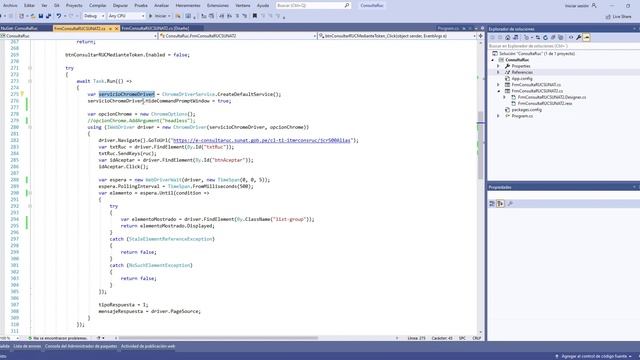
Task: Open the Lista de errores bottom tab
Action: click(27, 346)
